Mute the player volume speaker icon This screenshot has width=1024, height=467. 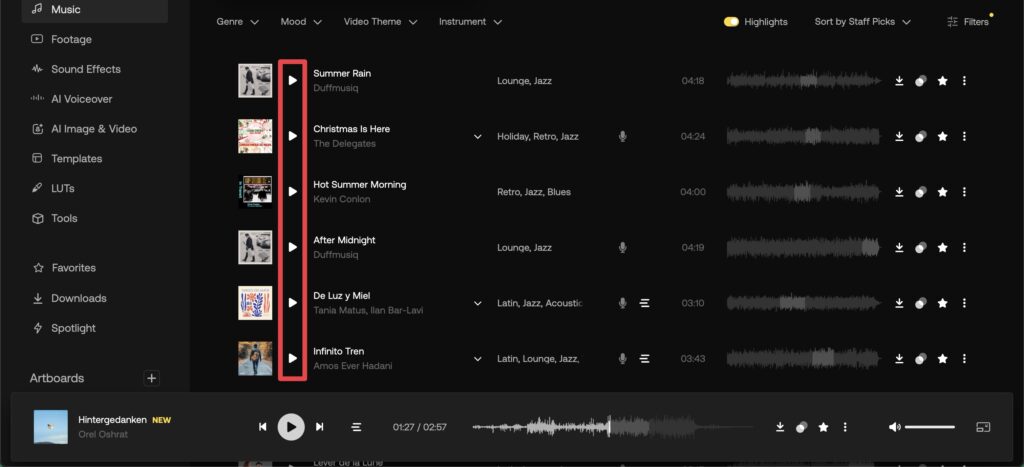[894, 427]
